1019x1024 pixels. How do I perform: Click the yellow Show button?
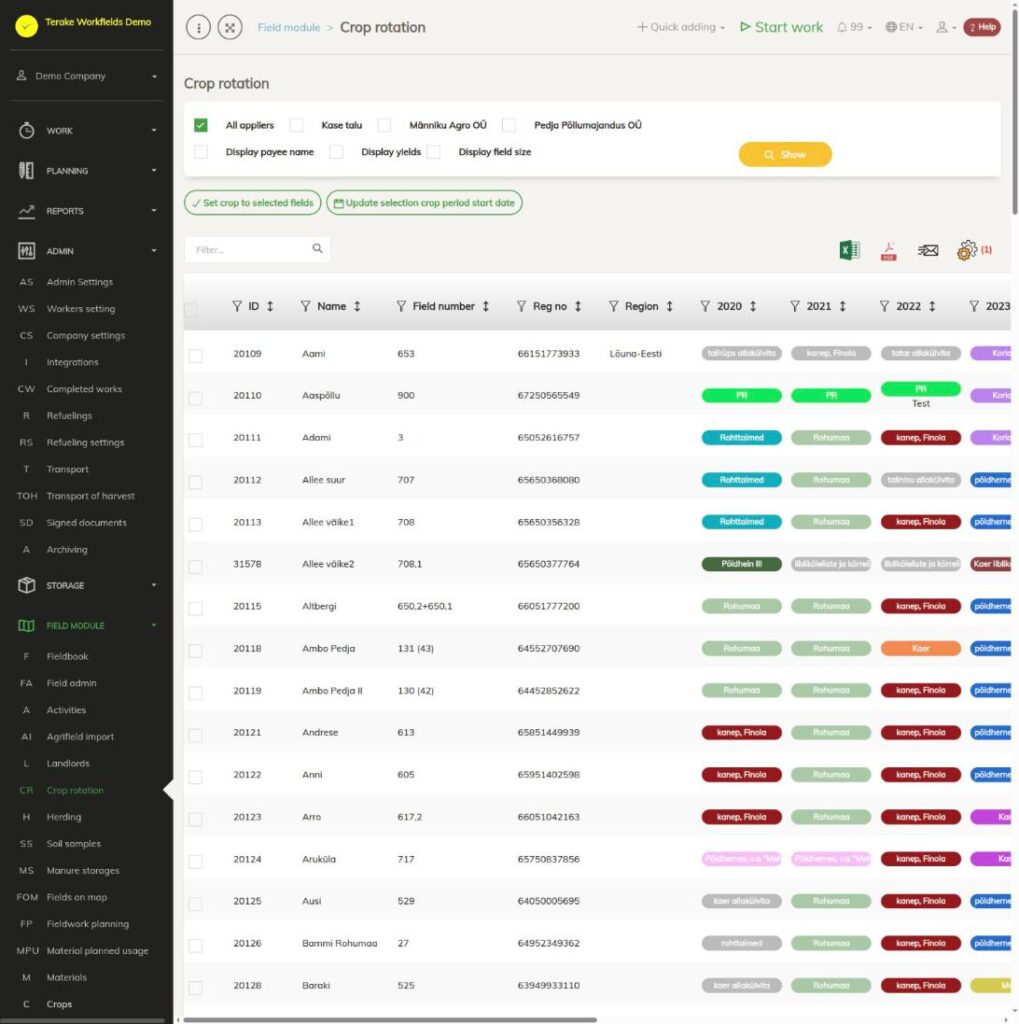(x=785, y=155)
